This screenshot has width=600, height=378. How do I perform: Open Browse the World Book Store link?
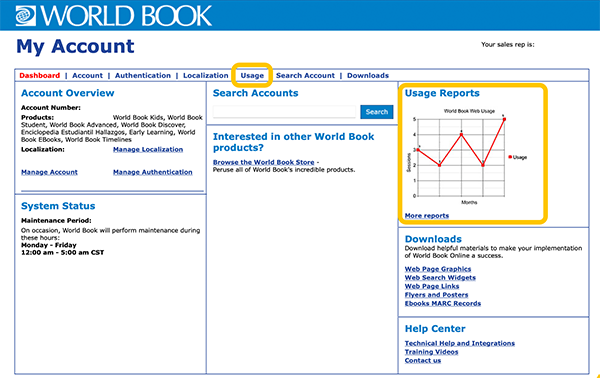pyautogui.click(x=264, y=162)
